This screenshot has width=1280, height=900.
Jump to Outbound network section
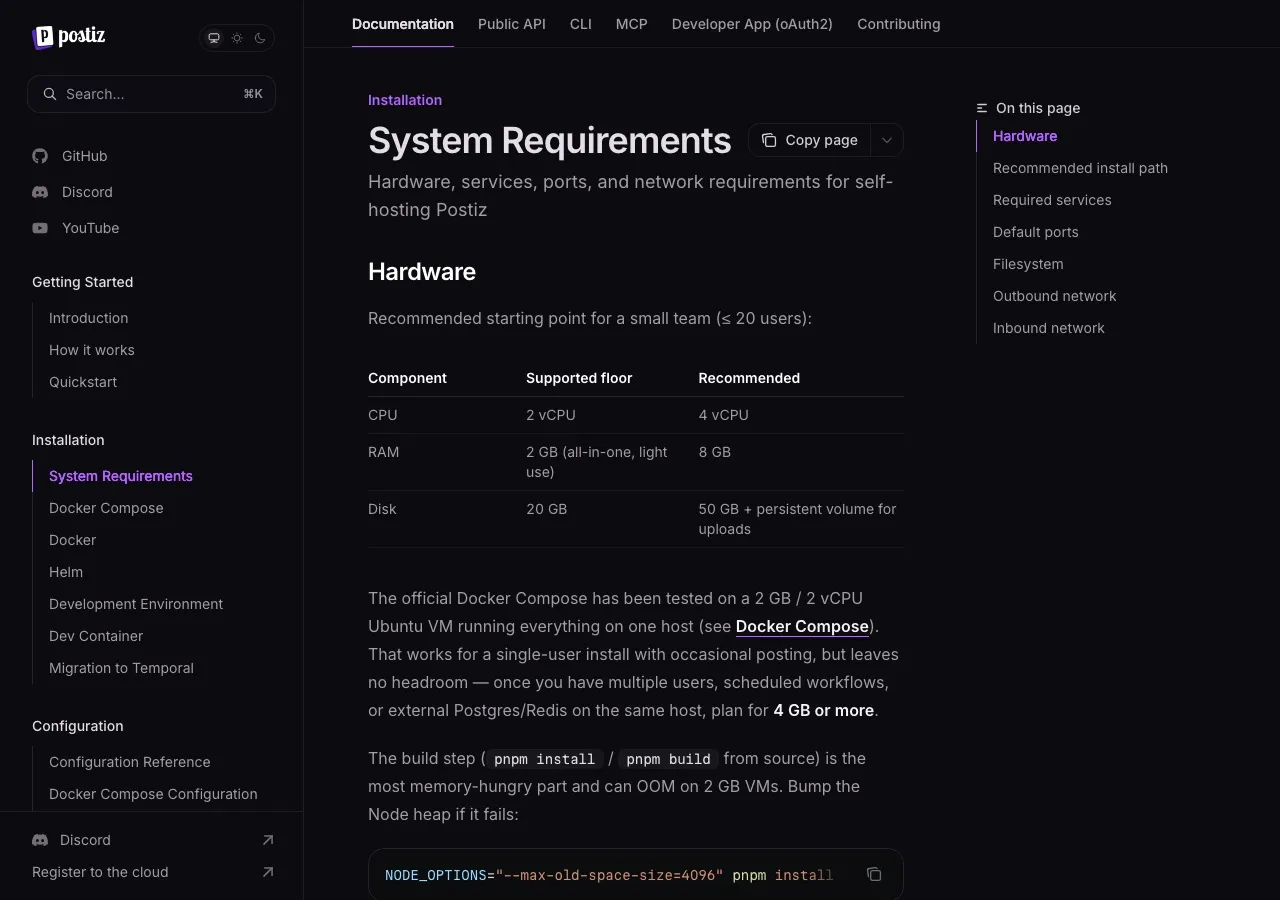pos(1055,296)
